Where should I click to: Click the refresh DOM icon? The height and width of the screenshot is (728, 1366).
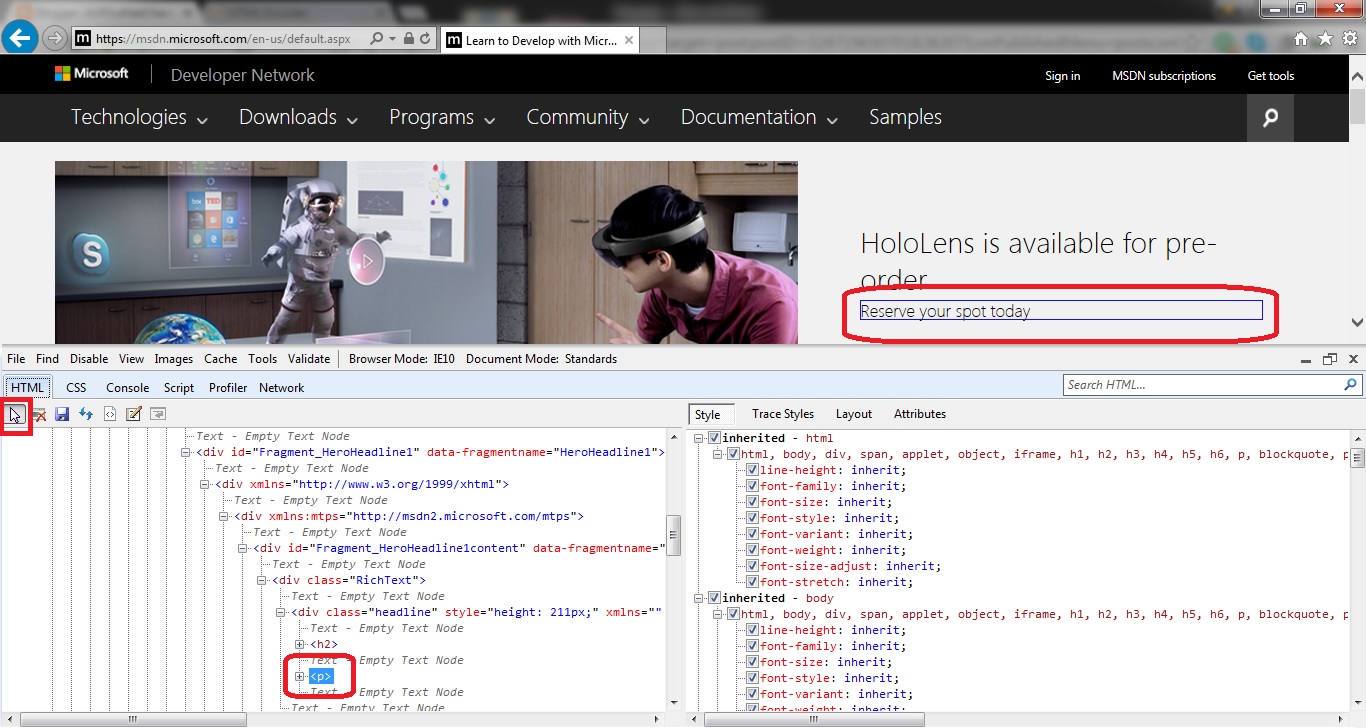86,414
